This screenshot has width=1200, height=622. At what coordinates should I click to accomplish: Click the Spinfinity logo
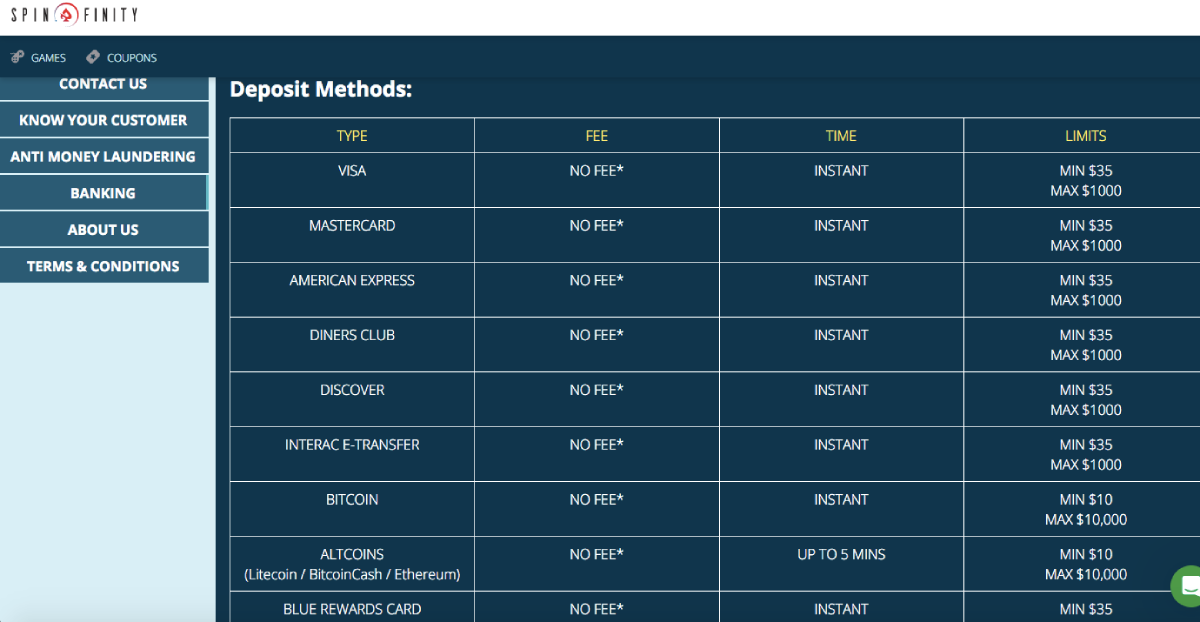click(74, 14)
